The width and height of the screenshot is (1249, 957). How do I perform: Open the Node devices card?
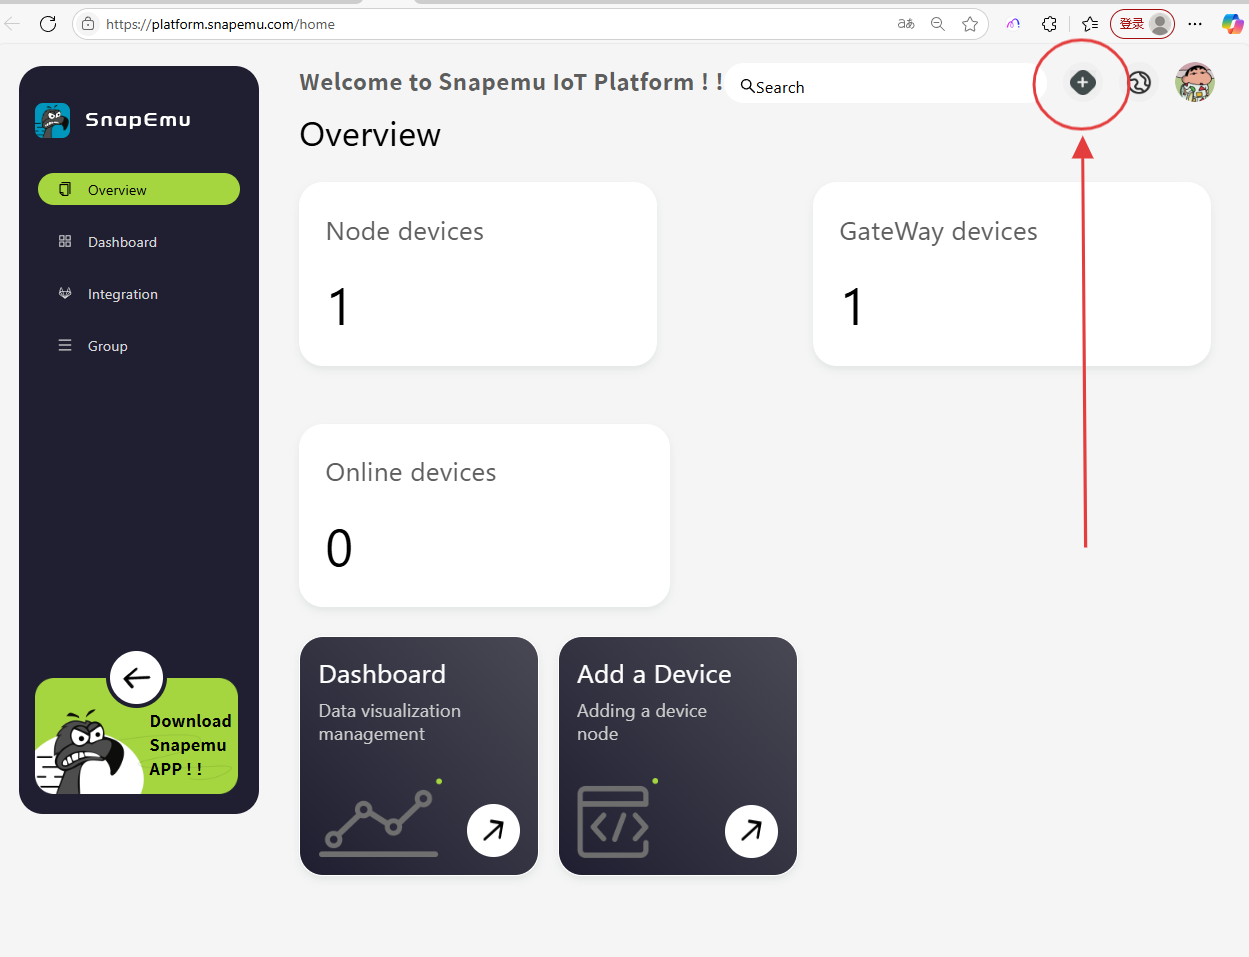478,273
